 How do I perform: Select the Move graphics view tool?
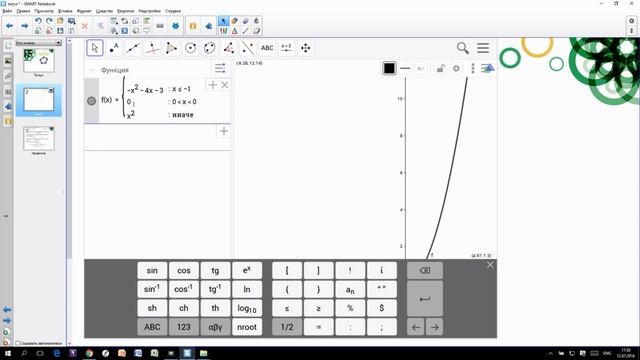click(305, 48)
